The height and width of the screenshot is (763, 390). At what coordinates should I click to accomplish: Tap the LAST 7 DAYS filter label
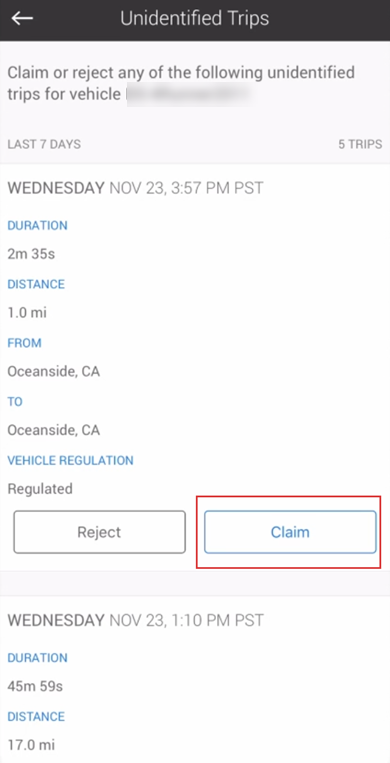[x=44, y=145]
